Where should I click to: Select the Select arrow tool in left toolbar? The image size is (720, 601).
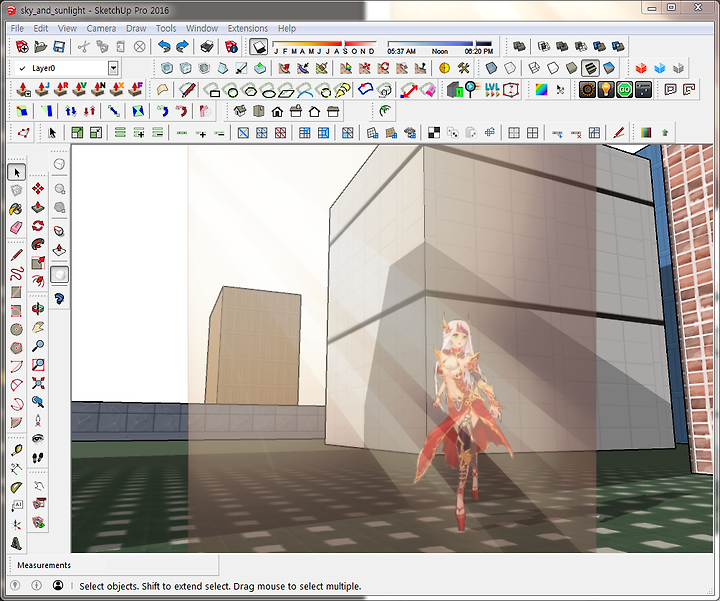[17, 172]
